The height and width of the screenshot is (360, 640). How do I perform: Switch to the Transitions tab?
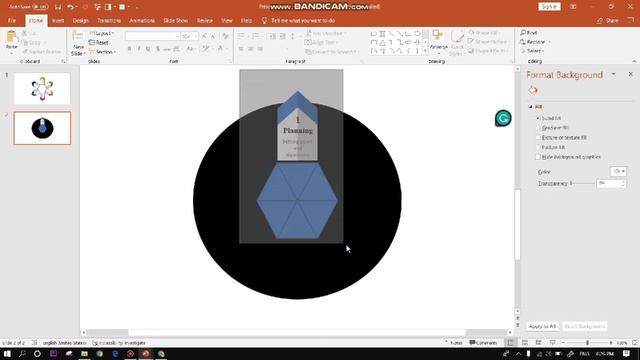(x=109, y=20)
